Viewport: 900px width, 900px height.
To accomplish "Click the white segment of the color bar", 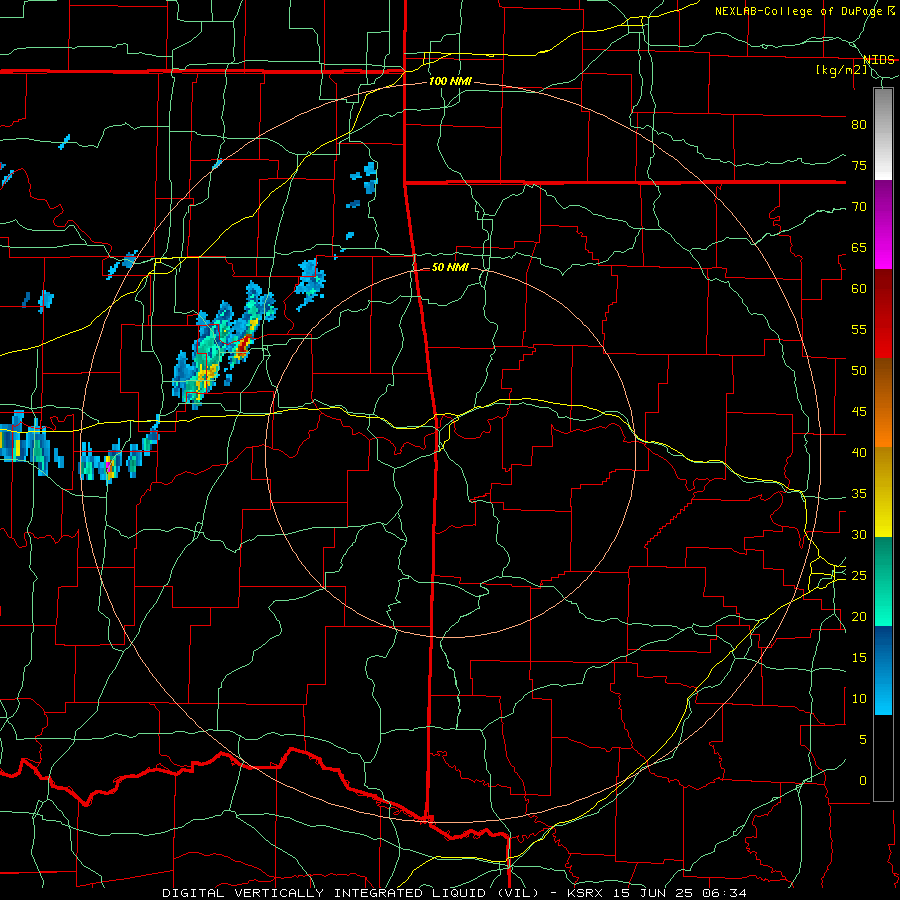I will click(883, 134).
